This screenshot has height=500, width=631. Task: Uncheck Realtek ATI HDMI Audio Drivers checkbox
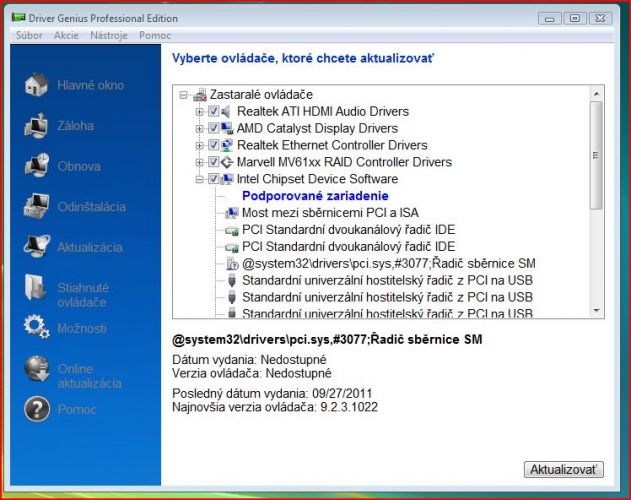click(x=213, y=112)
